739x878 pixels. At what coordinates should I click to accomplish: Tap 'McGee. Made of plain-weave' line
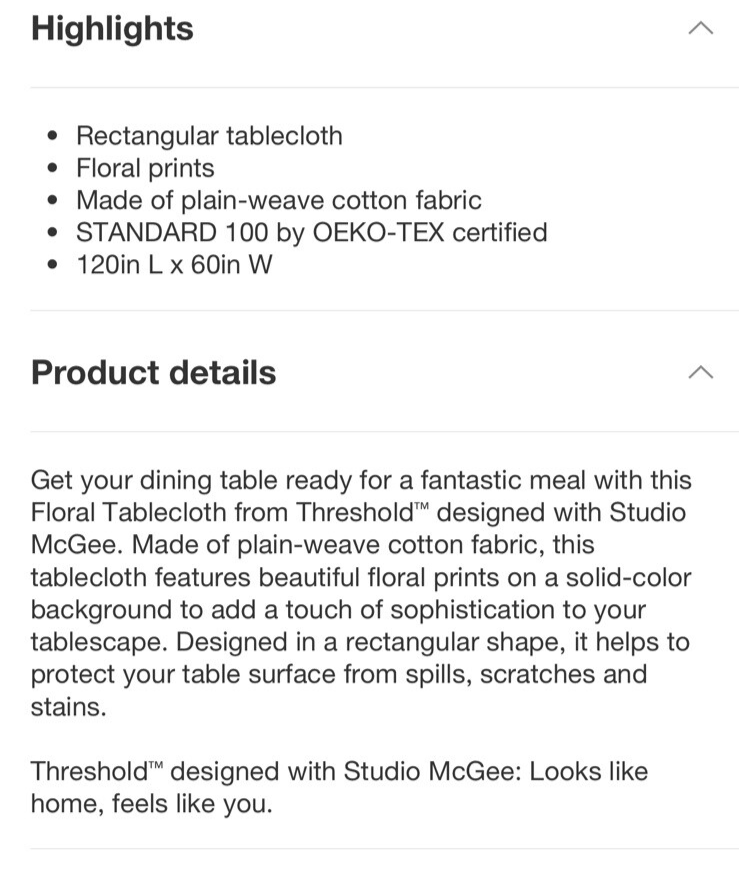point(312,545)
